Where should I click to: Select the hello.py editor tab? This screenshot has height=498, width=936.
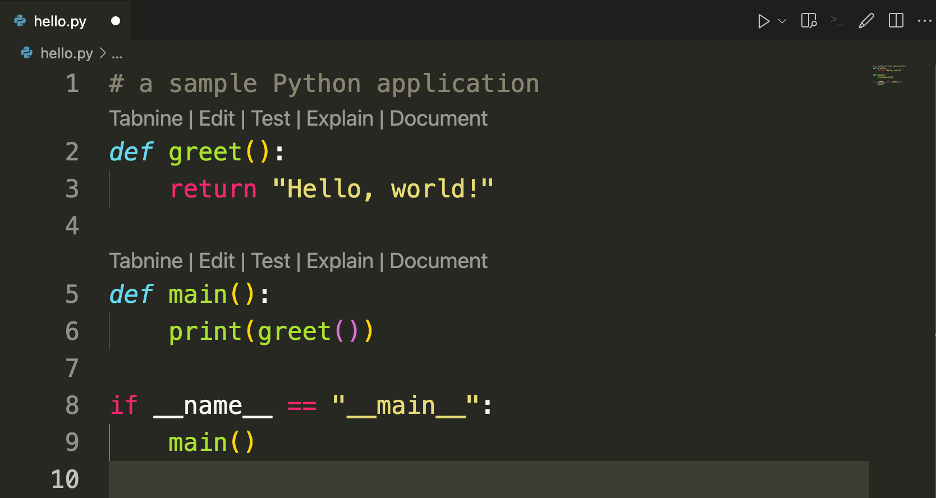click(x=59, y=20)
